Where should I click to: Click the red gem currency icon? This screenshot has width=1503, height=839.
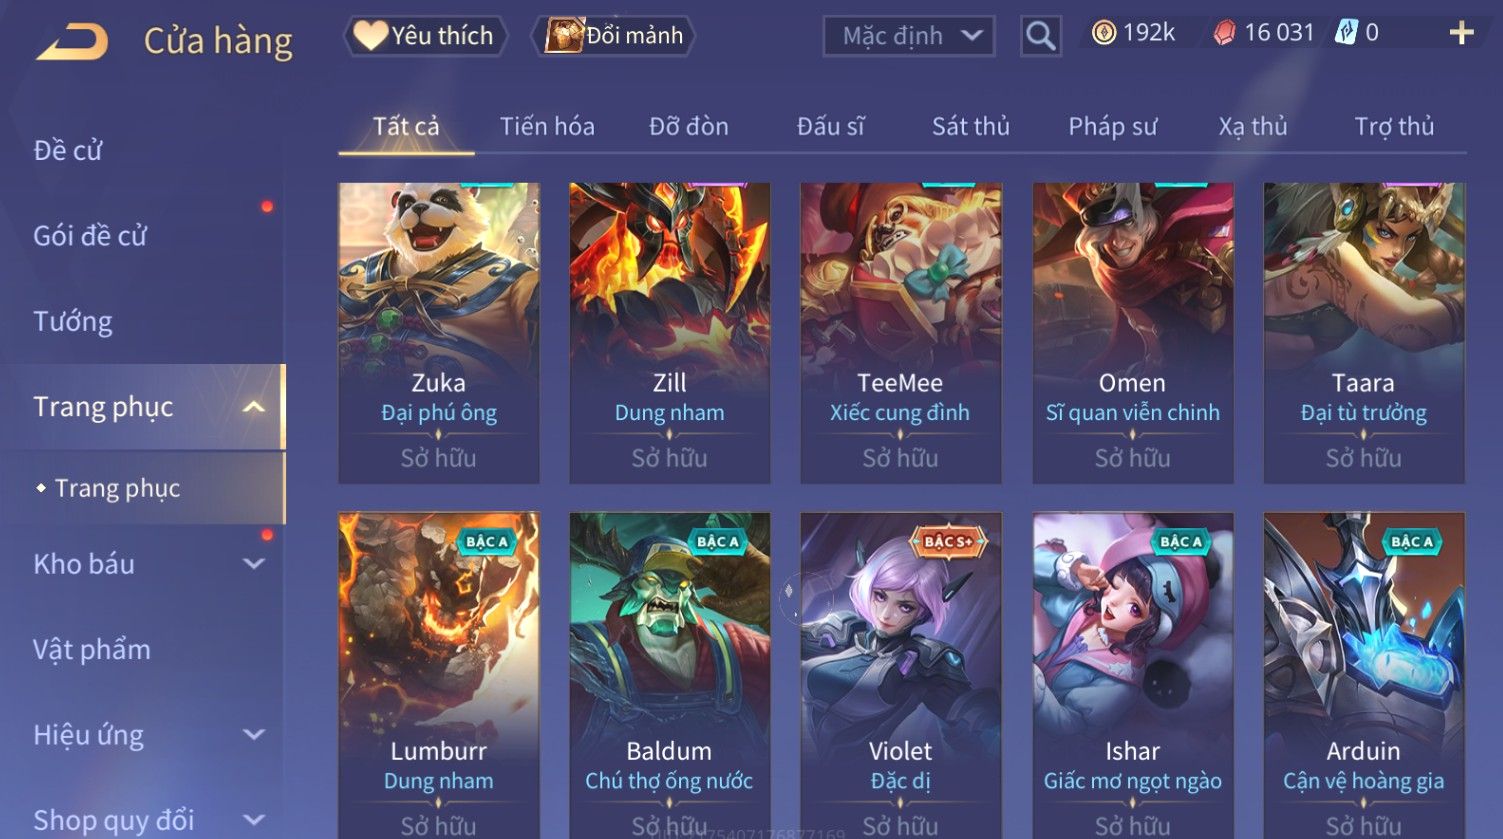click(1224, 33)
